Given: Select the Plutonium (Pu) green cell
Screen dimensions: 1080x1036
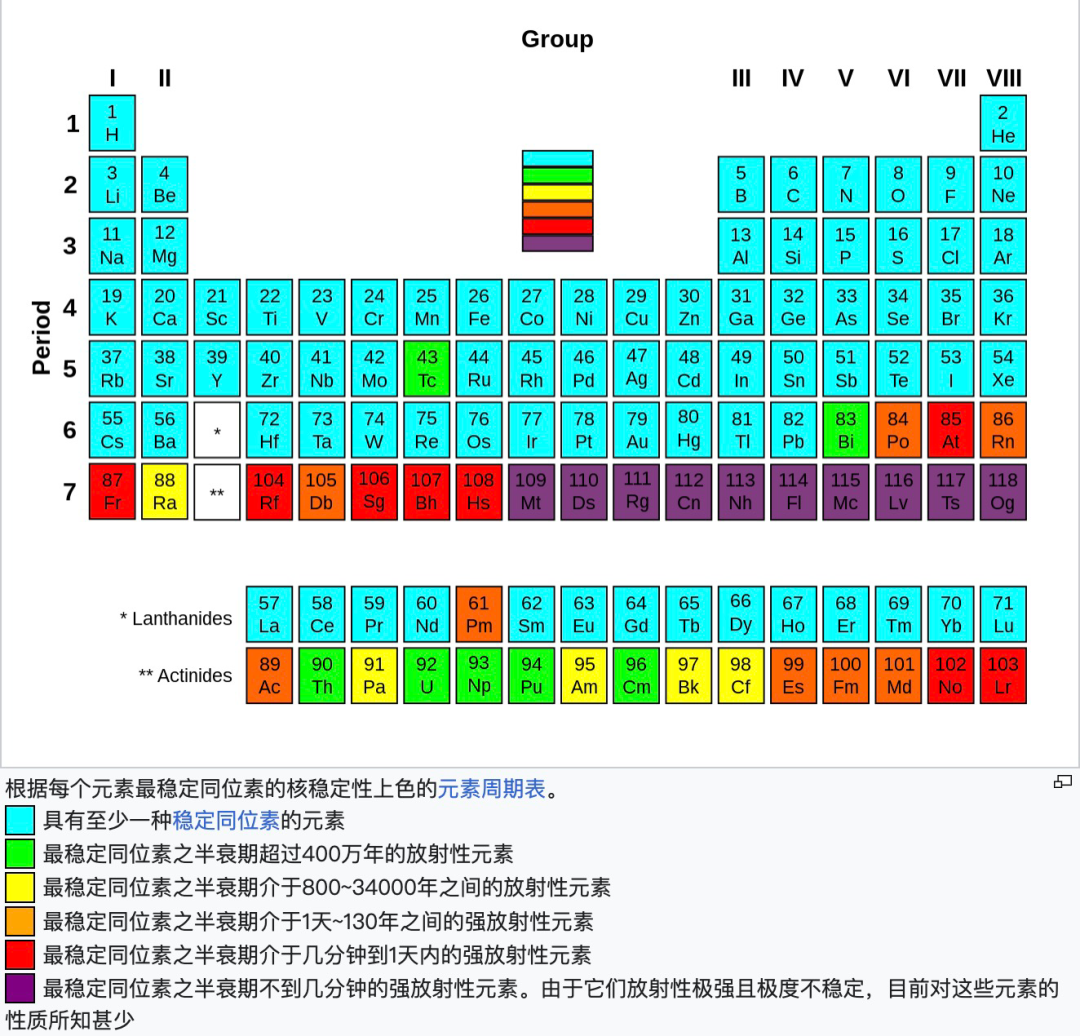Looking at the screenshot, I should pyautogui.click(x=531, y=675).
